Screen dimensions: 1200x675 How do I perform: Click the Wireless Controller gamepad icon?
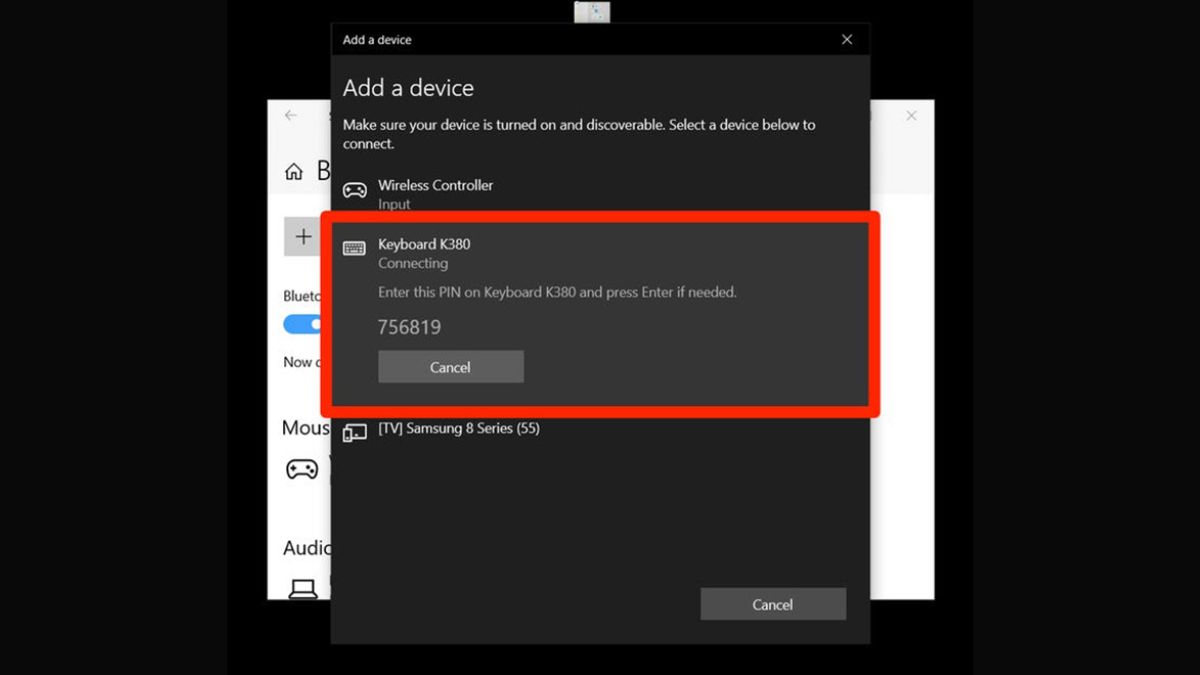[x=355, y=190]
